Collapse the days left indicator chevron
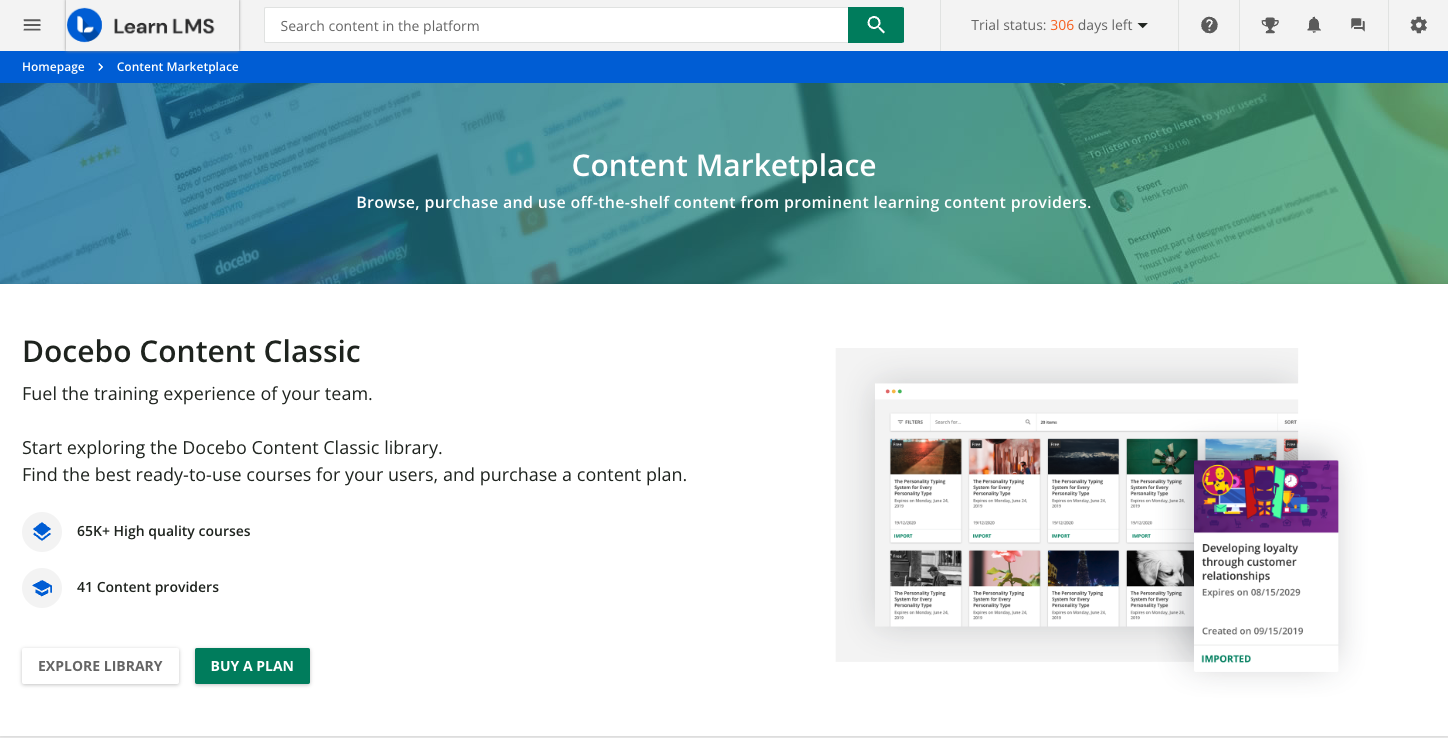Screen dimensions: 1448x738 point(1141,27)
